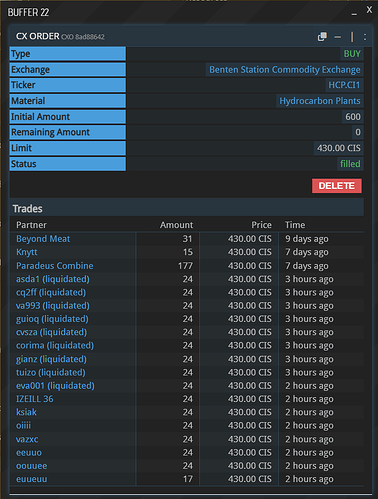Open partner va993 (liquidated)
This screenshot has width=378, height=499.
point(53,306)
